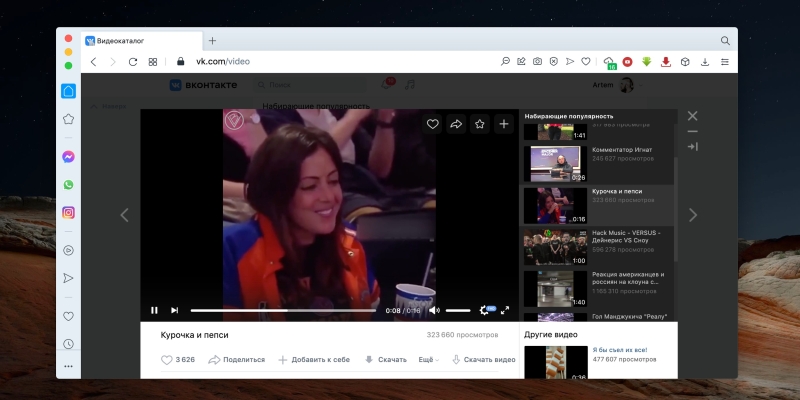Like the video with 3 626 likes
Screen dimensions: 800x400
178,360
